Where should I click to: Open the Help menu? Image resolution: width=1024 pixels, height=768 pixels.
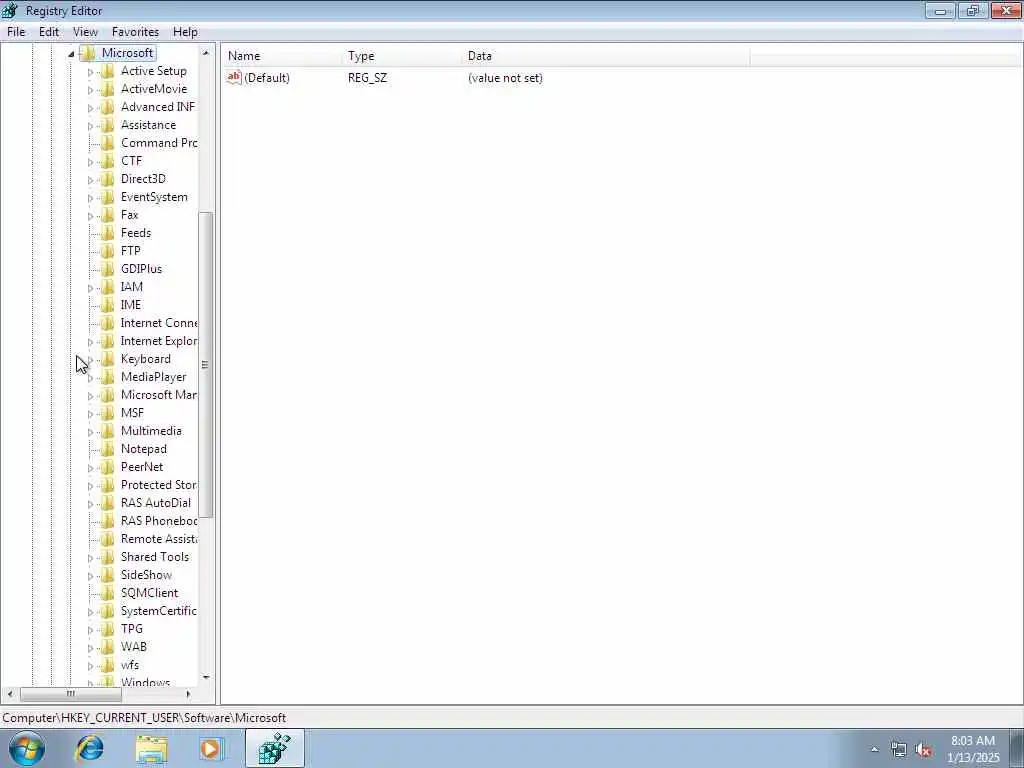(185, 32)
